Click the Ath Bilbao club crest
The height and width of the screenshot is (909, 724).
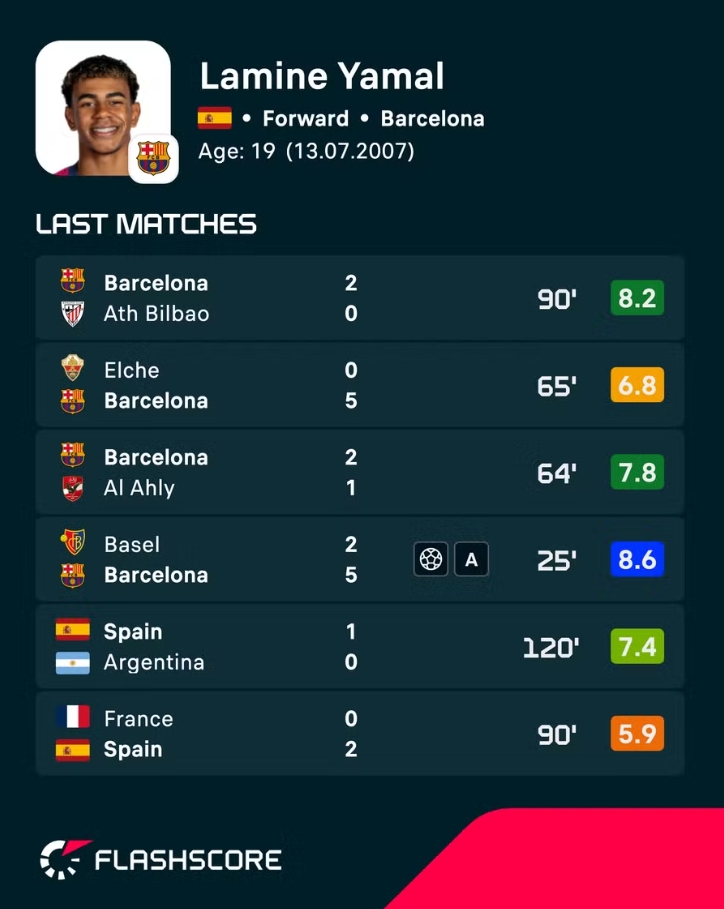[72, 314]
